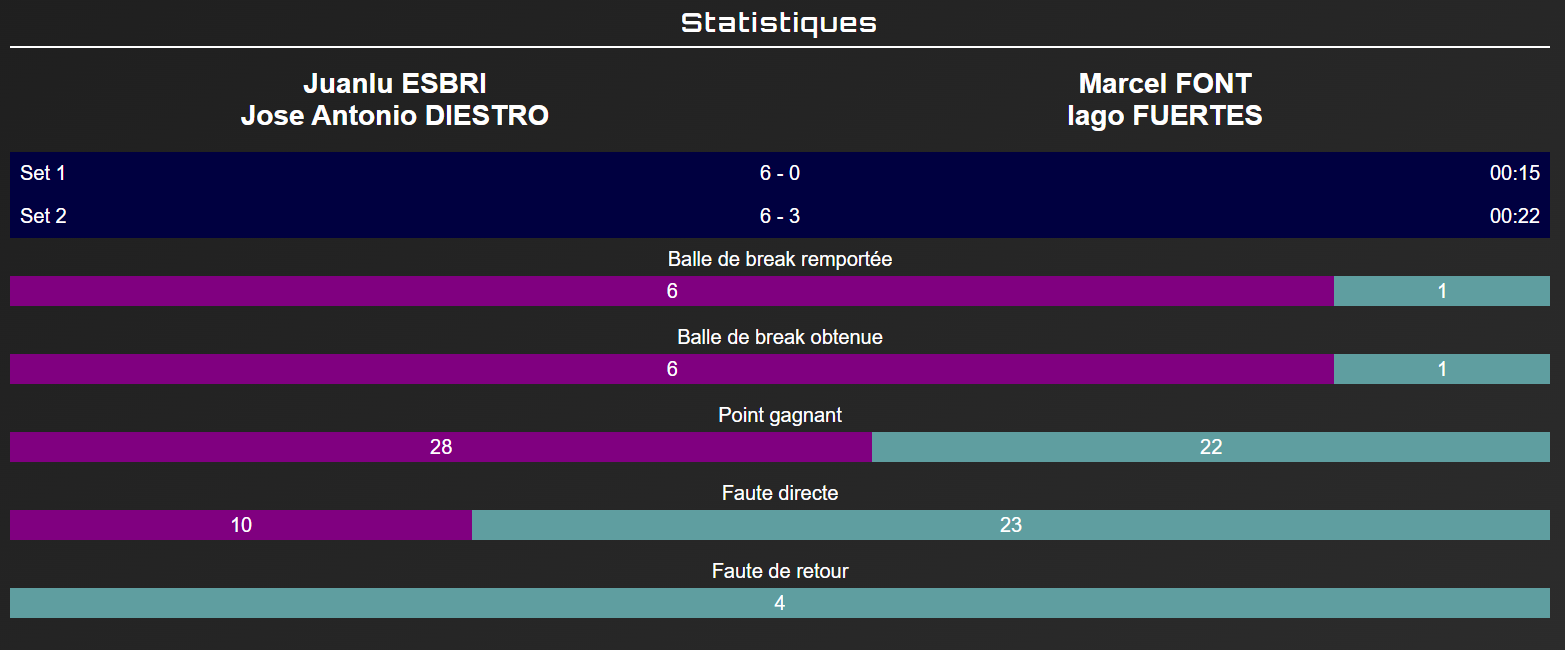
Task: Click Set 1 duration 00:15
Action: (1514, 173)
